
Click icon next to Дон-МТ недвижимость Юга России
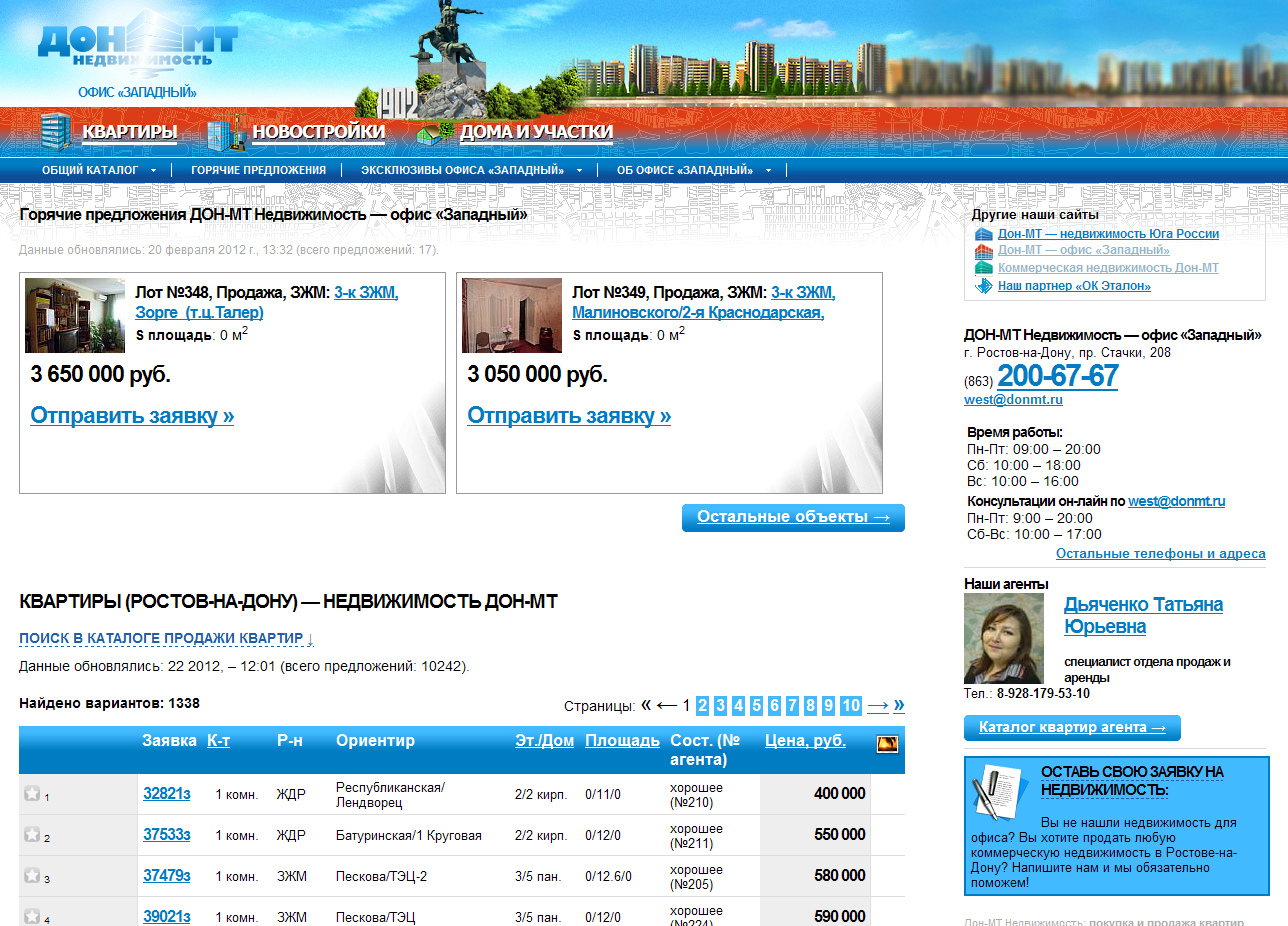(x=983, y=234)
